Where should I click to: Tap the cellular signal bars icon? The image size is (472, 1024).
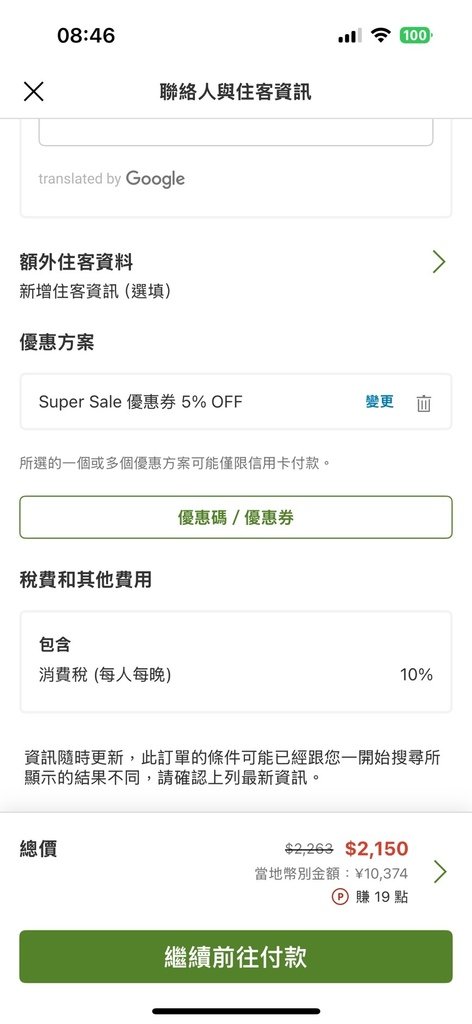pos(349,36)
